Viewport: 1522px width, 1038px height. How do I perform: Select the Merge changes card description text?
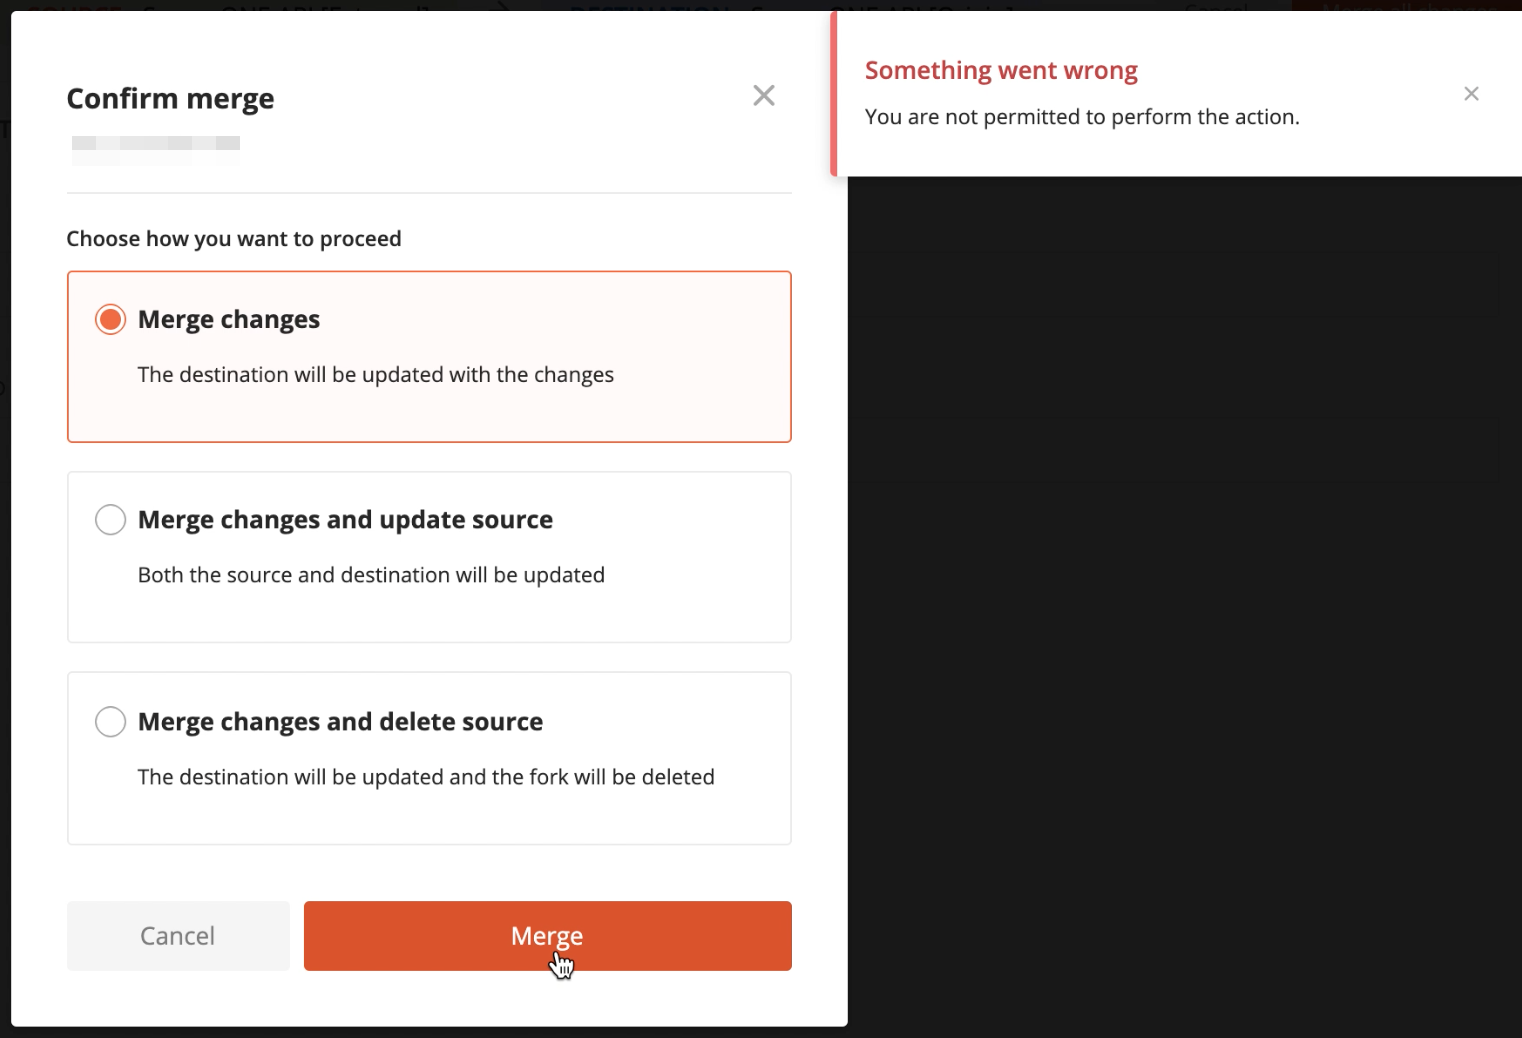tap(375, 374)
